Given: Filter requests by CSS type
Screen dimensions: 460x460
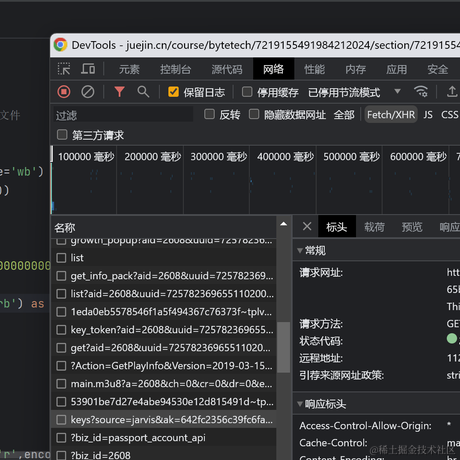Looking at the screenshot, I should pyautogui.click(x=450, y=115).
